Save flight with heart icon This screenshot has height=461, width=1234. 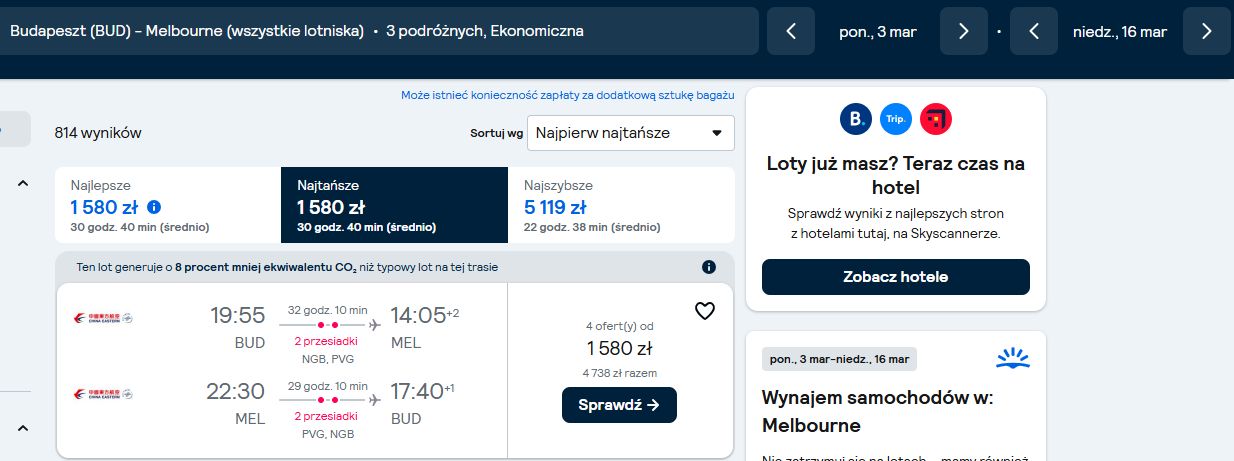point(705,311)
